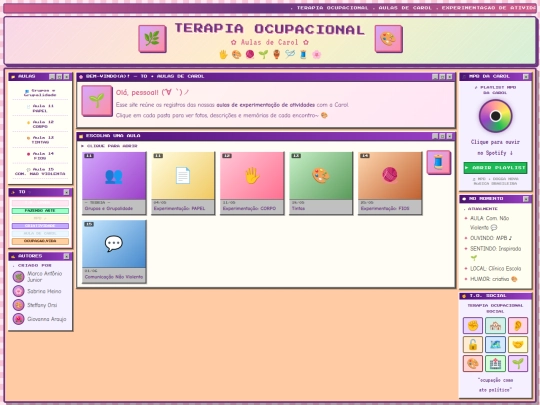The height and width of the screenshot is (405, 540).
Task: Click the seedling icon in T.O. Social
Action: click(x=518, y=364)
